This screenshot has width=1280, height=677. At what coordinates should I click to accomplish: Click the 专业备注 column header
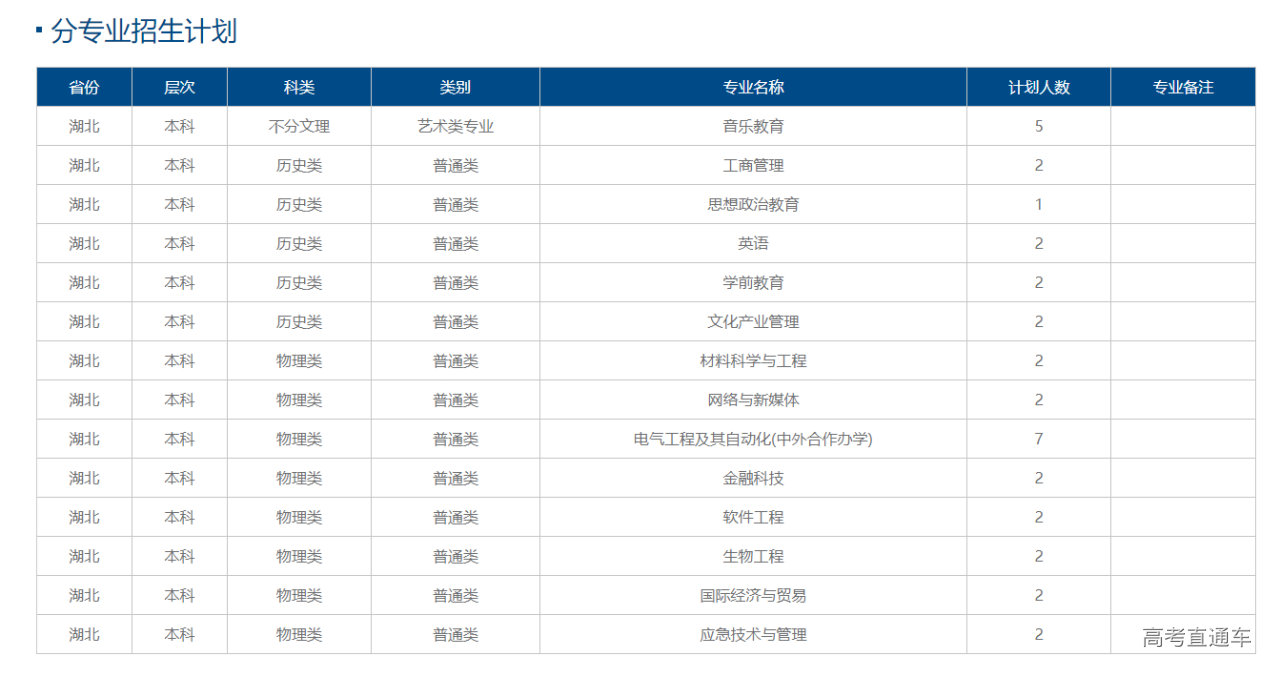point(1183,87)
